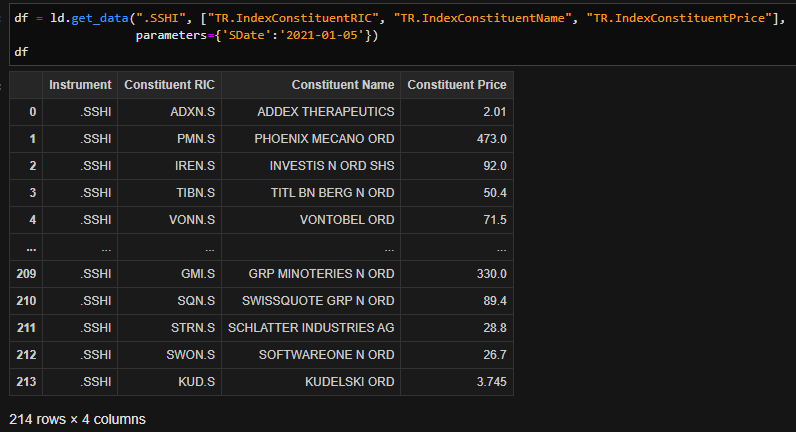This screenshot has height=432, width=796.
Task: Click TITL BN BERG N ORD cell
Action: point(311,193)
